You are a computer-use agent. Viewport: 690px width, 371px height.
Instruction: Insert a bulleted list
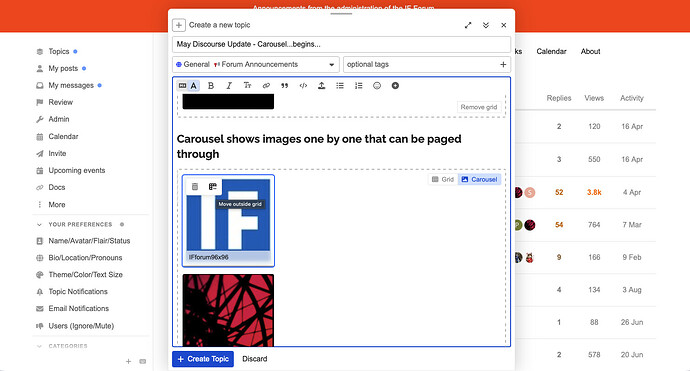pos(340,86)
